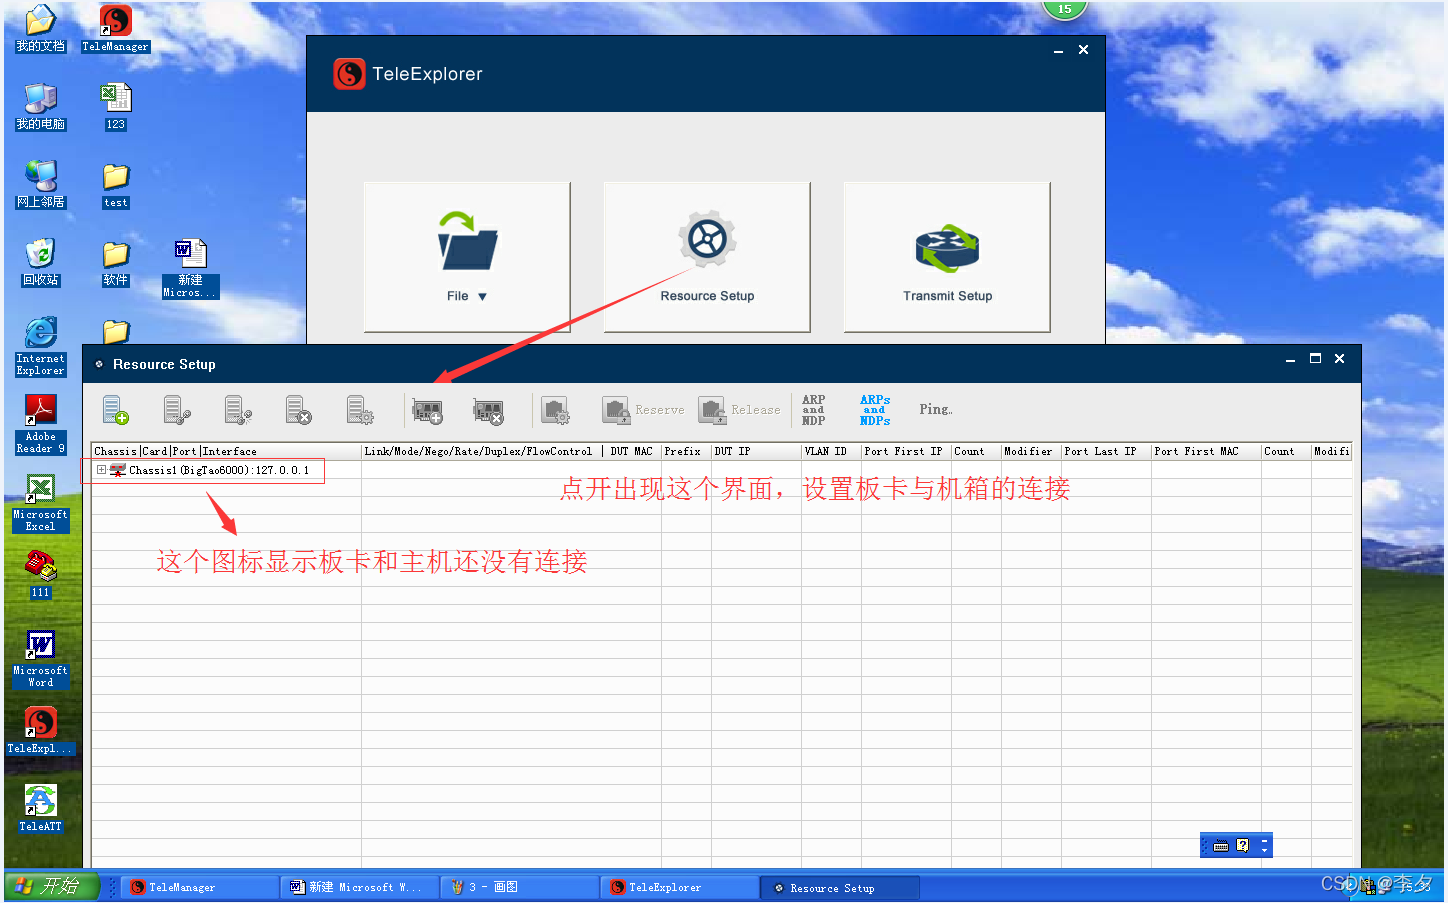Click the Resource Setup taskbar item

(x=840, y=887)
